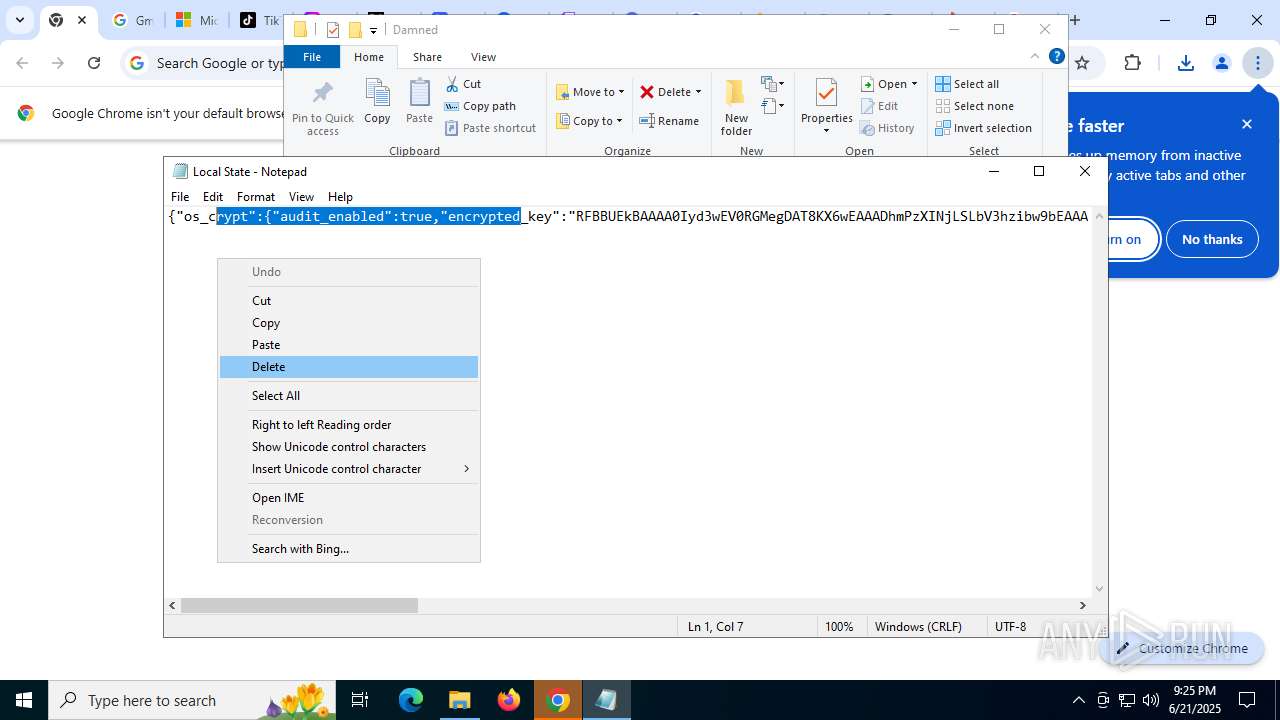The image size is (1280, 720).
Task: Open Notepad Help menu
Action: point(341,197)
